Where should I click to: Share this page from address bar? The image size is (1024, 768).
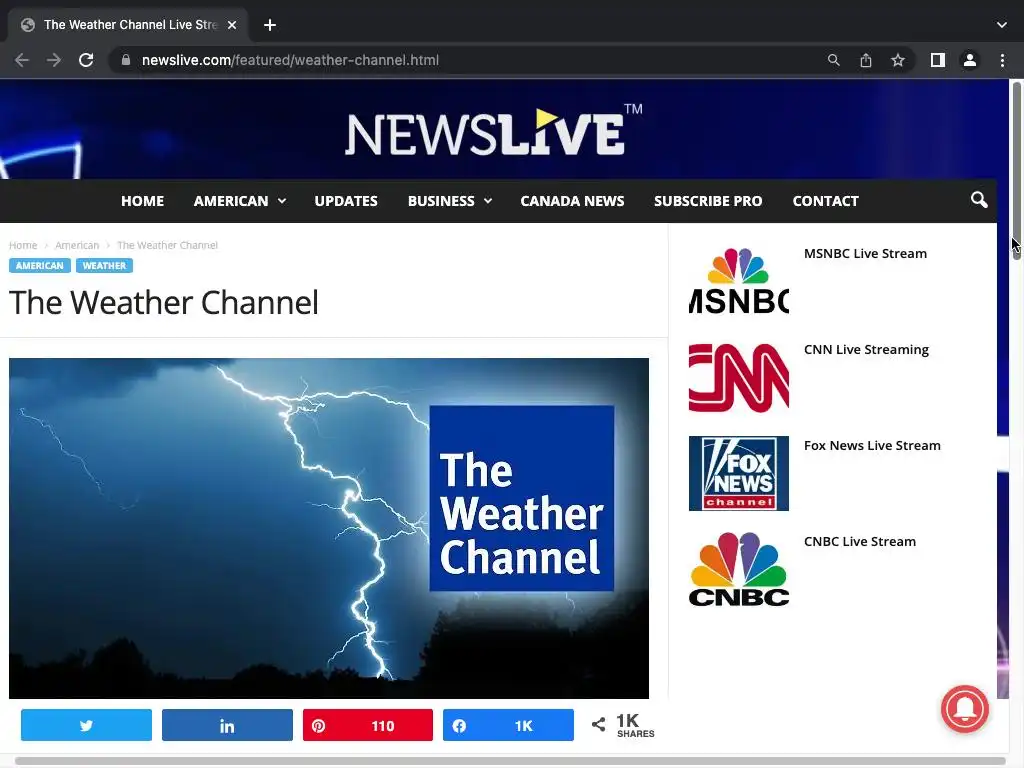(x=866, y=60)
